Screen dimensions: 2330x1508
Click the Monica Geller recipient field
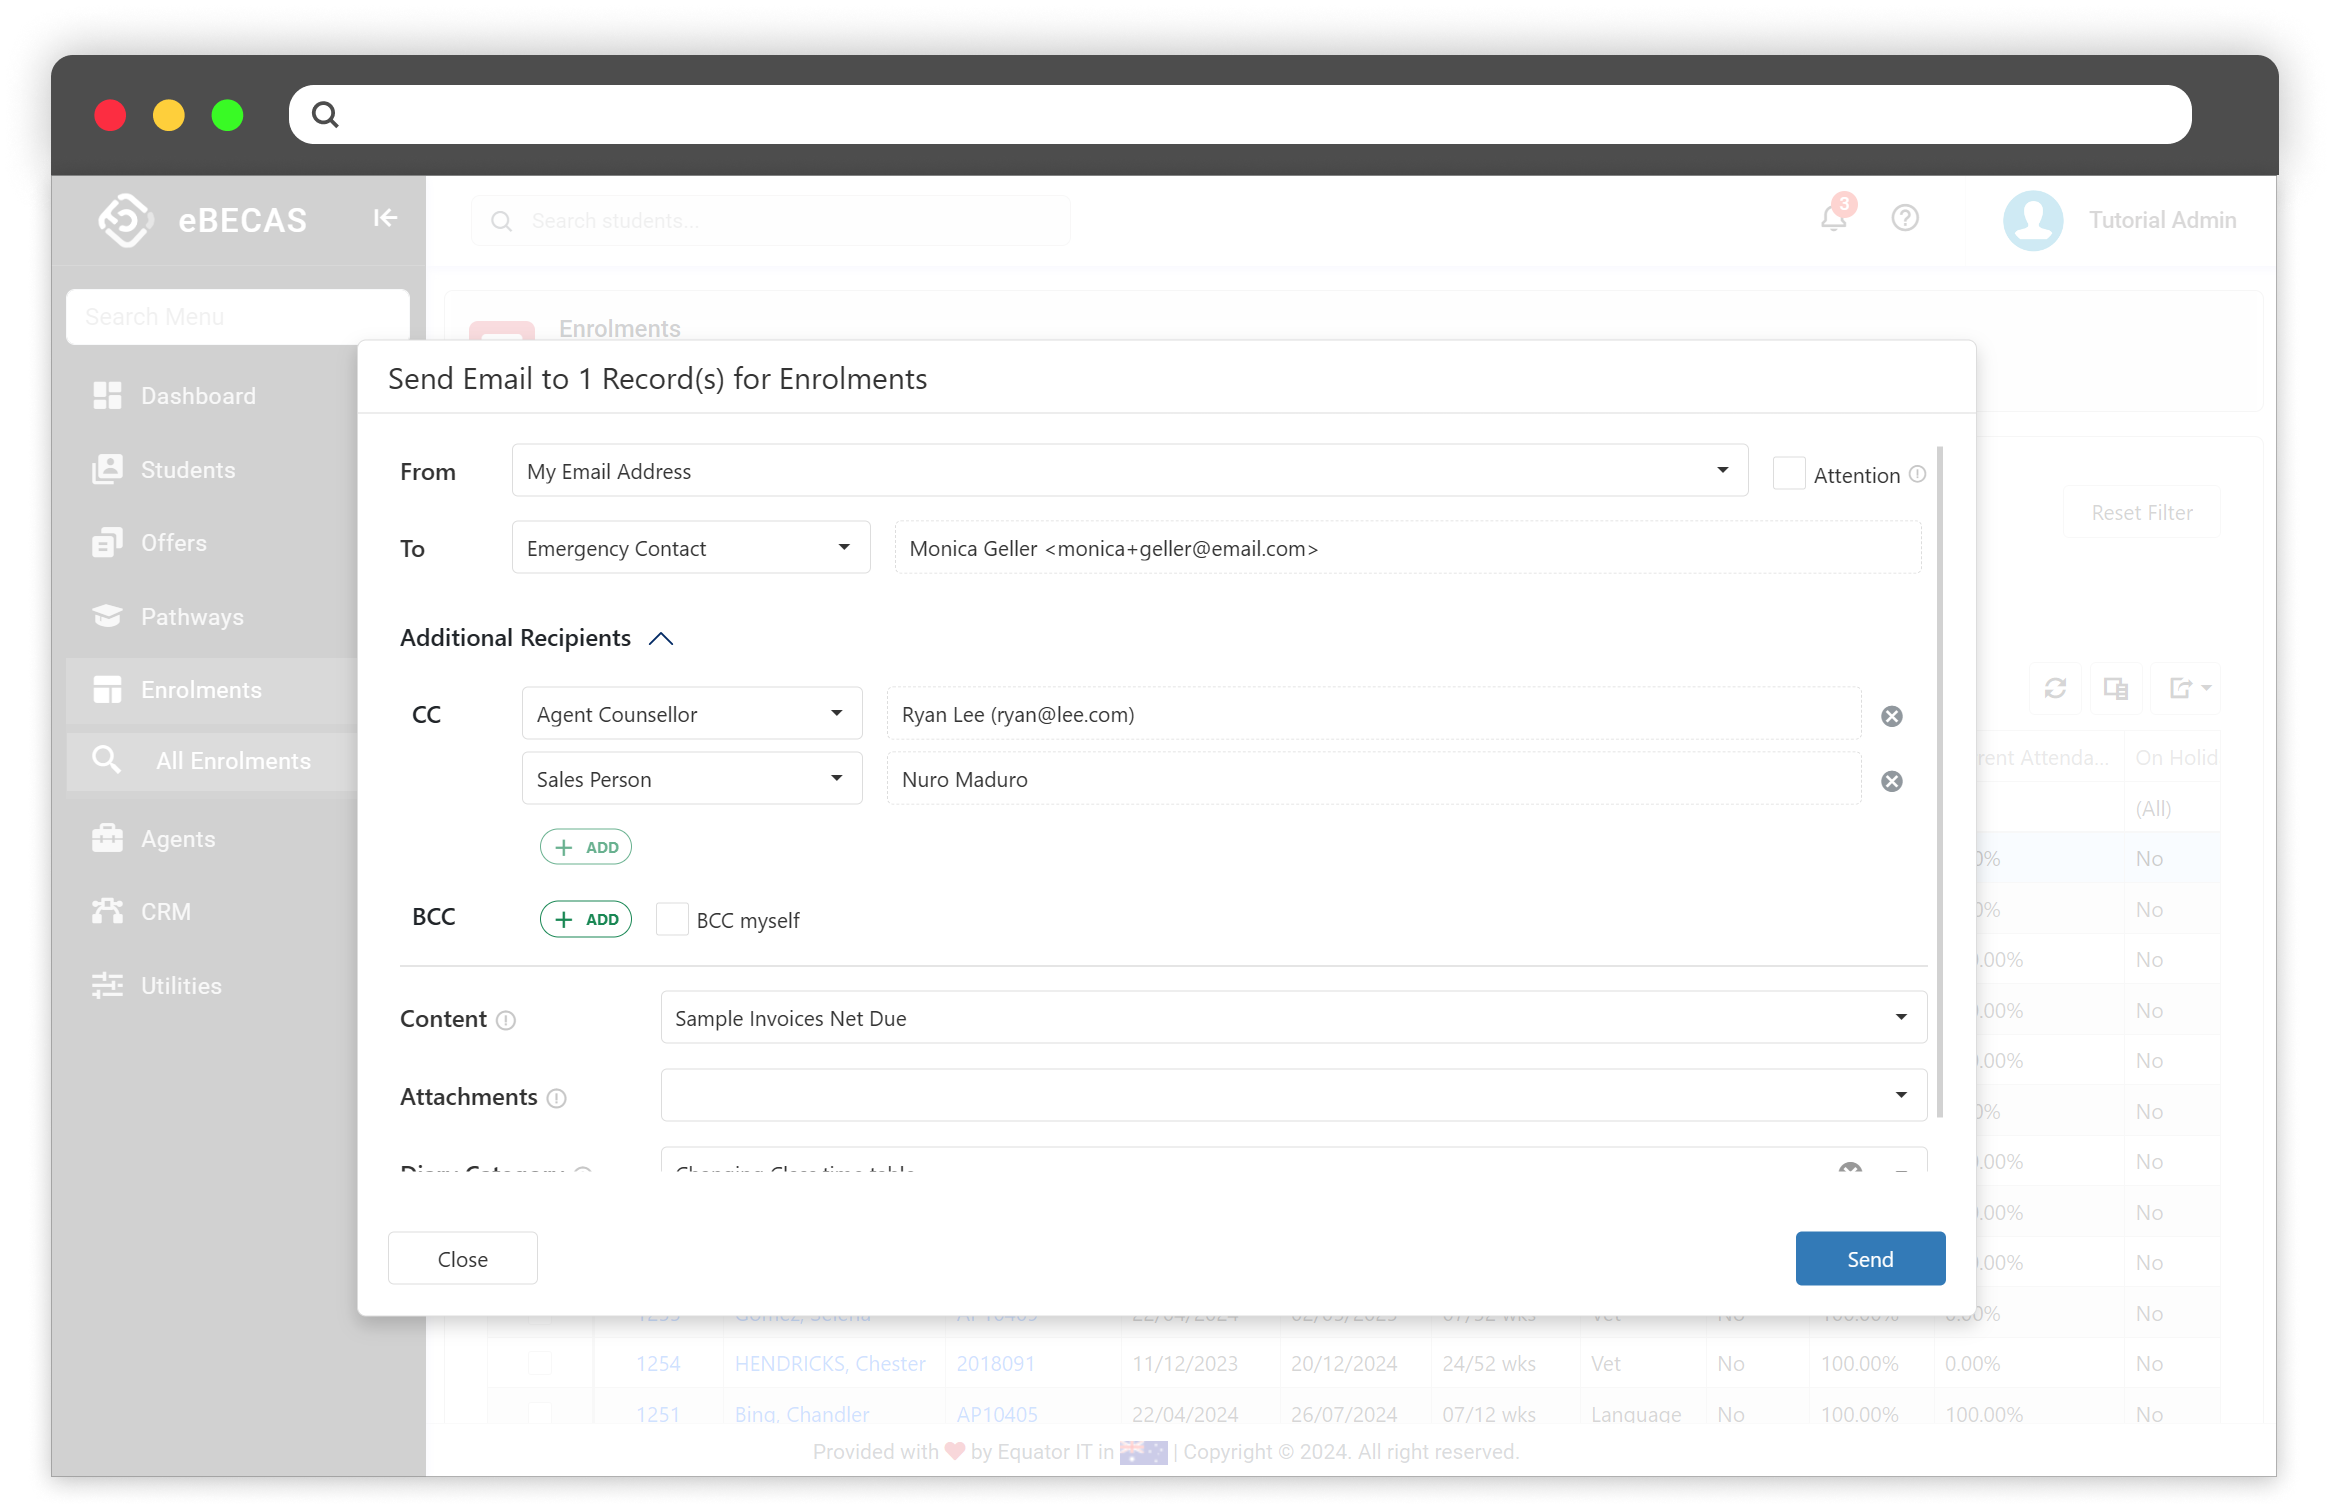click(x=1407, y=548)
